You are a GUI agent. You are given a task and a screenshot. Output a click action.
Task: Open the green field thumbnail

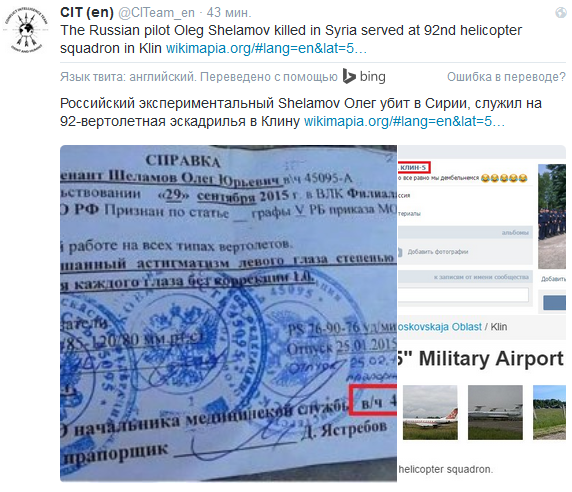coord(549,412)
